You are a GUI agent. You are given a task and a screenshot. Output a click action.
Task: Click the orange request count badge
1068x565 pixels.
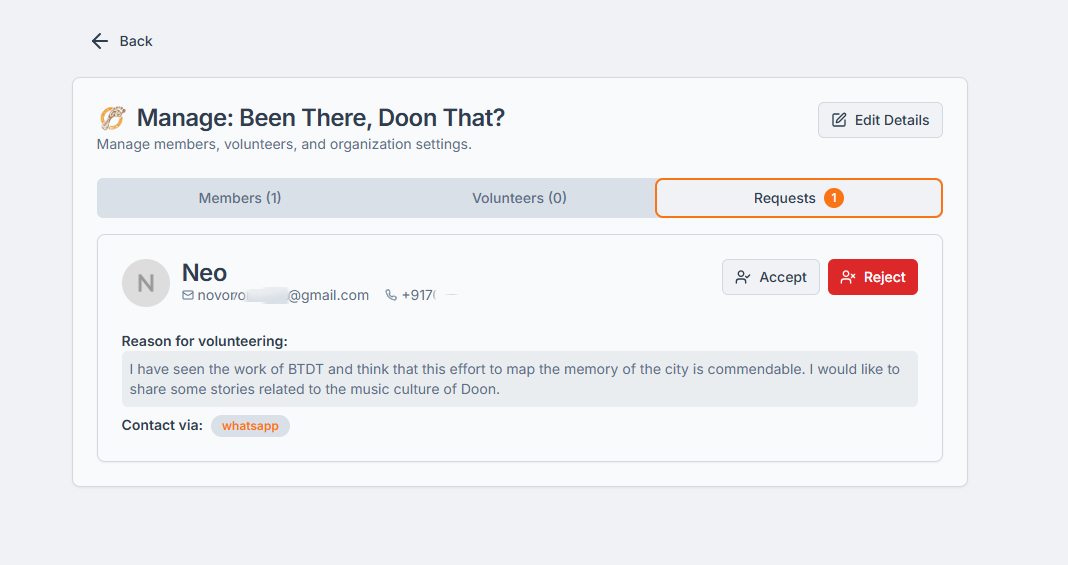[834, 198]
